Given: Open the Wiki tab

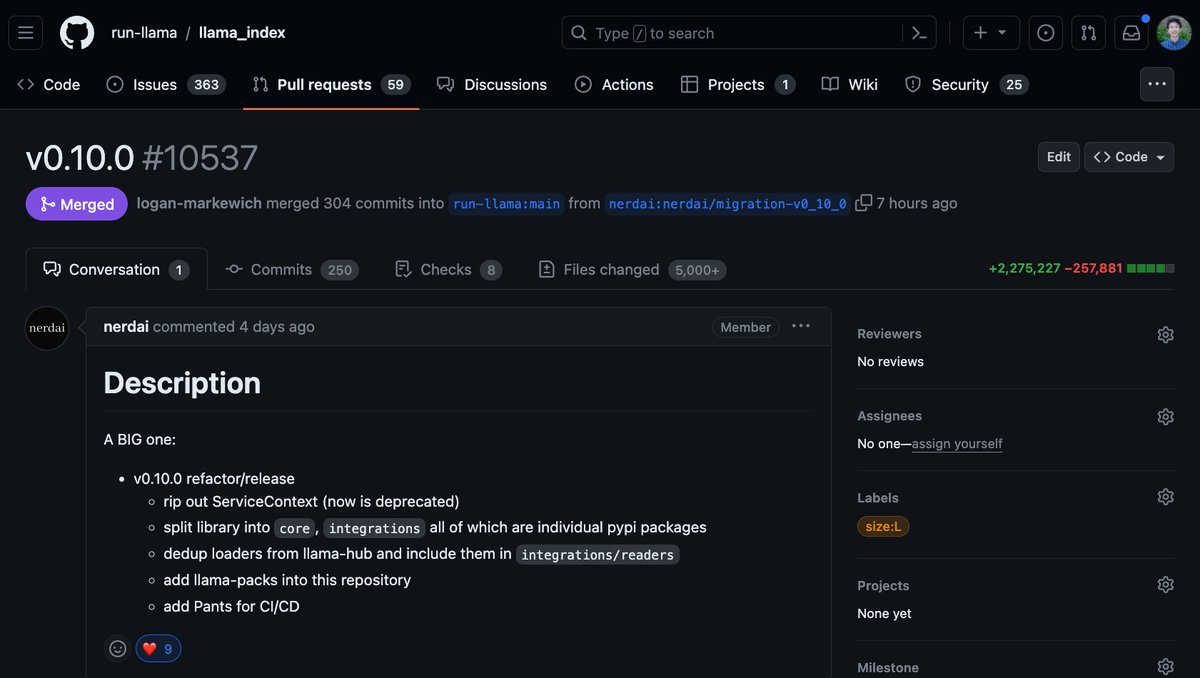Looking at the screenshot, I should tap(850, 85).
